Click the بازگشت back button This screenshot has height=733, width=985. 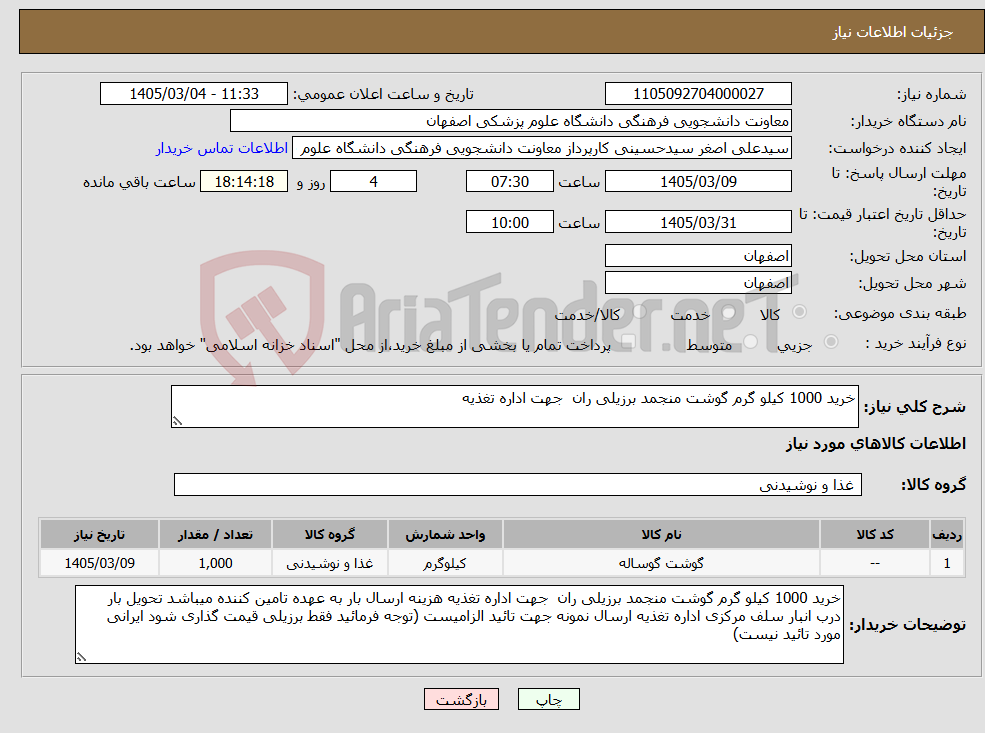pos(461,699)
